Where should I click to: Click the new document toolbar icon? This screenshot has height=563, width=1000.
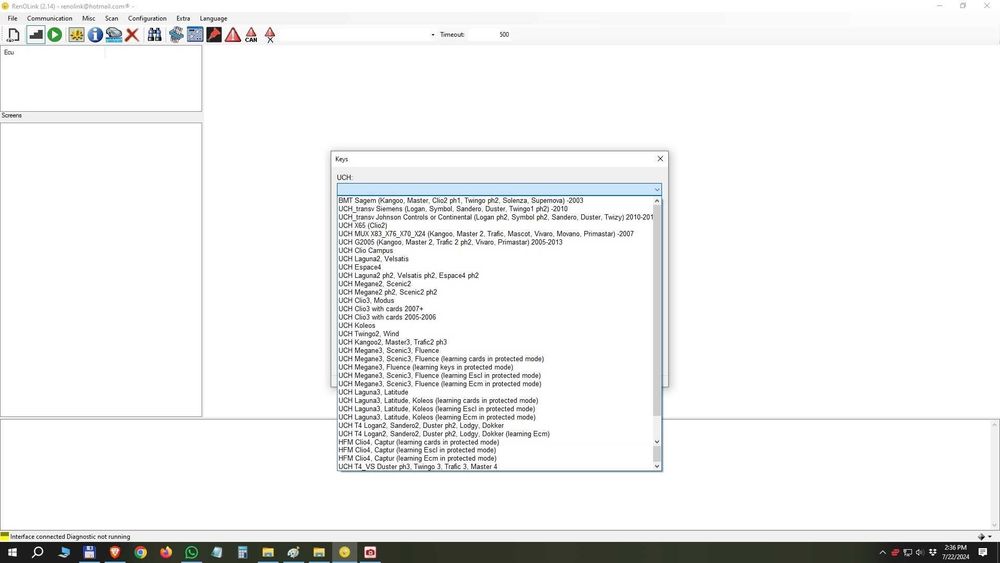(x=13, y=34)
